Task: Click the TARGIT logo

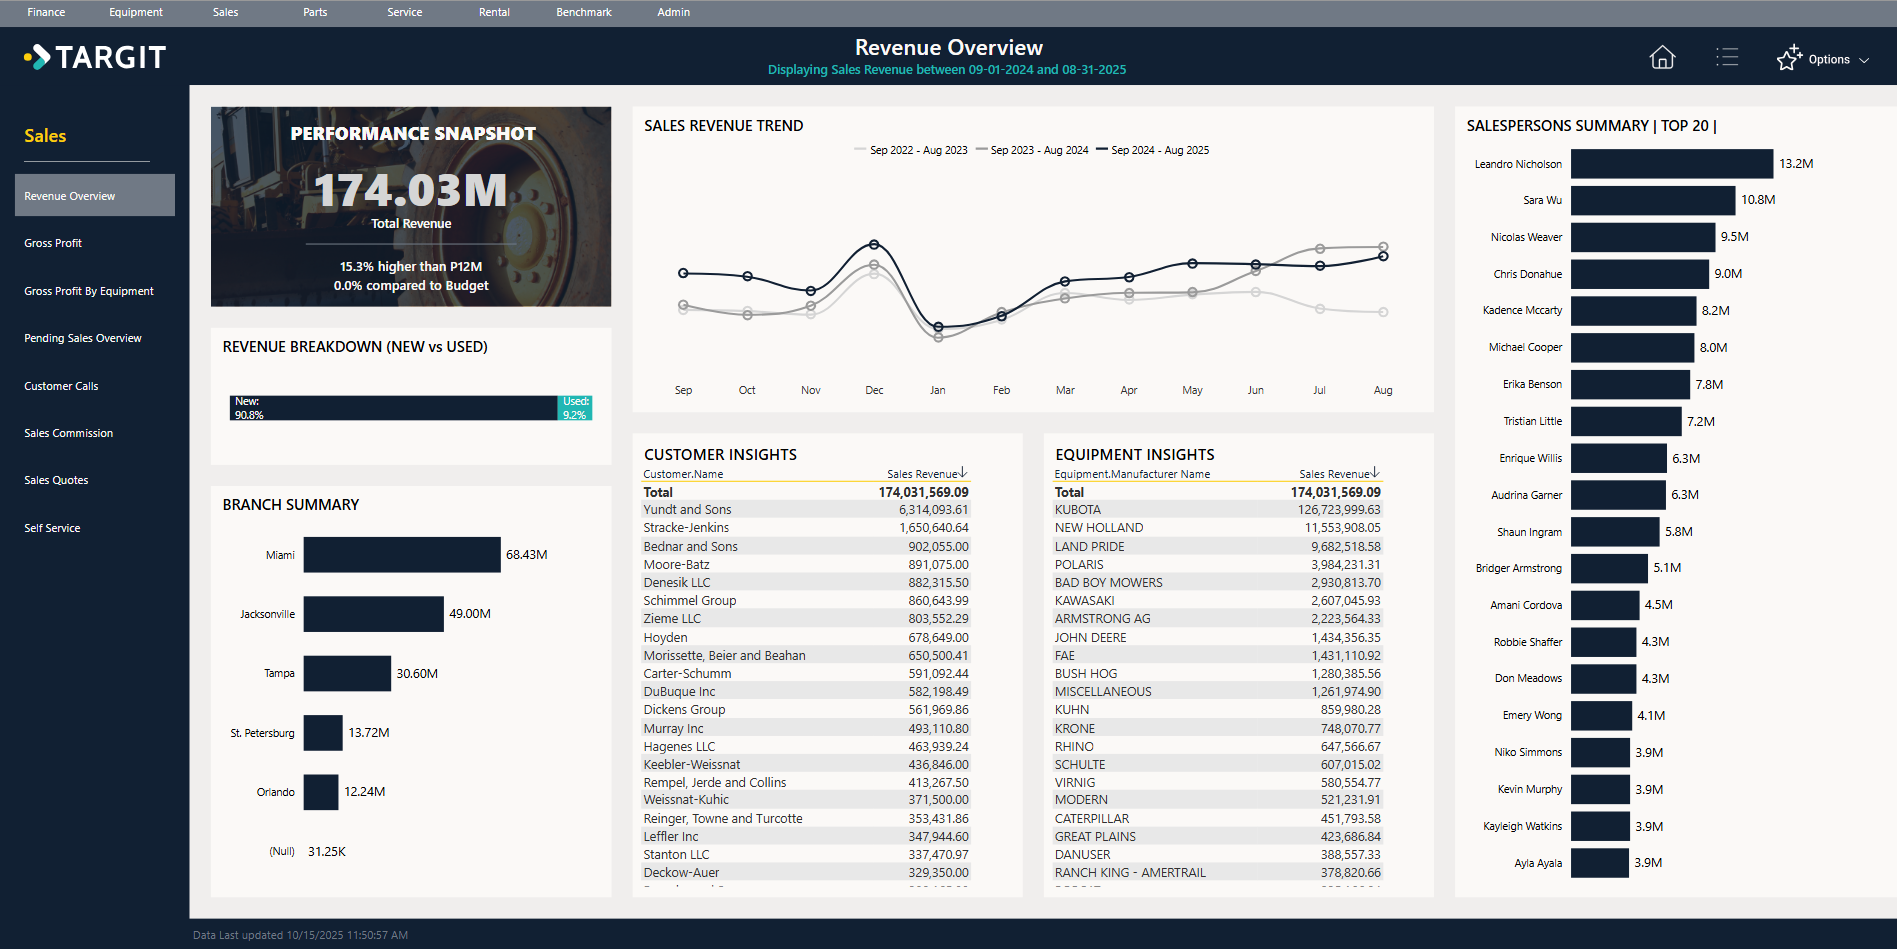Action: click(95, 57)
